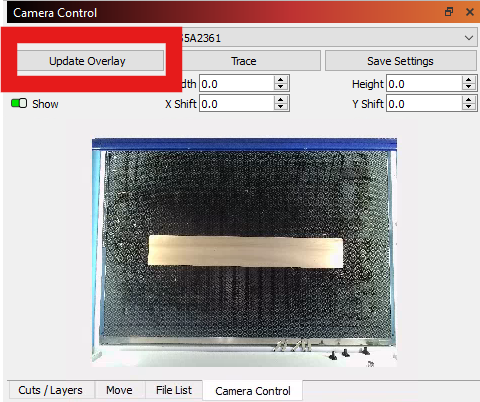This screenshot has height=402, width=480.
Task: Increase the Width value with up arrow
Action: pyautogui.click(x=281, y=80)
